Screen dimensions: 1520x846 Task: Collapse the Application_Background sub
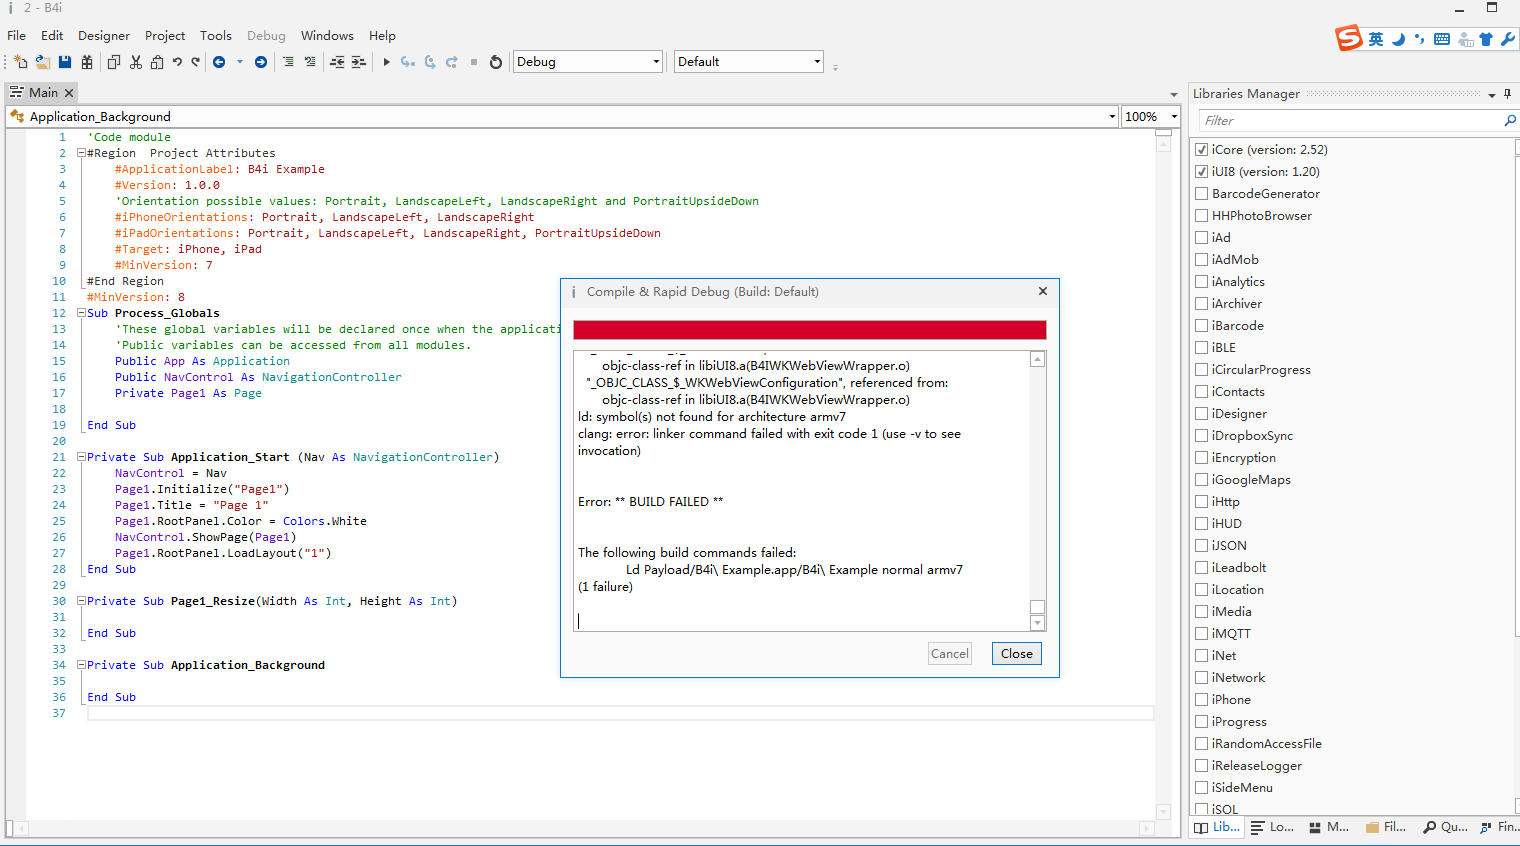[x=81, y=666]
